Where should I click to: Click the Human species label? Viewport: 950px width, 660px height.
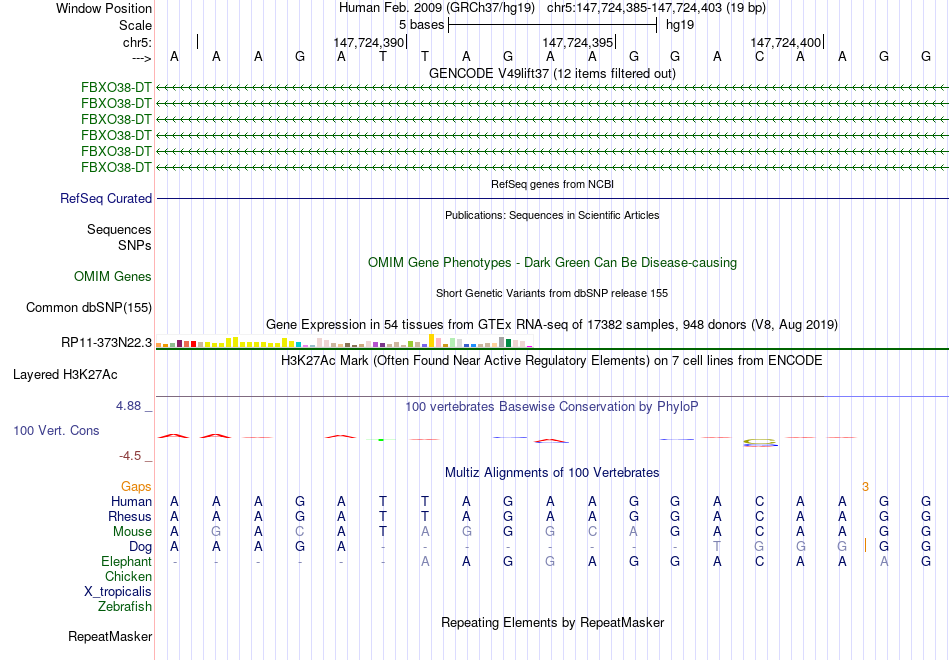tap(131, 502)
